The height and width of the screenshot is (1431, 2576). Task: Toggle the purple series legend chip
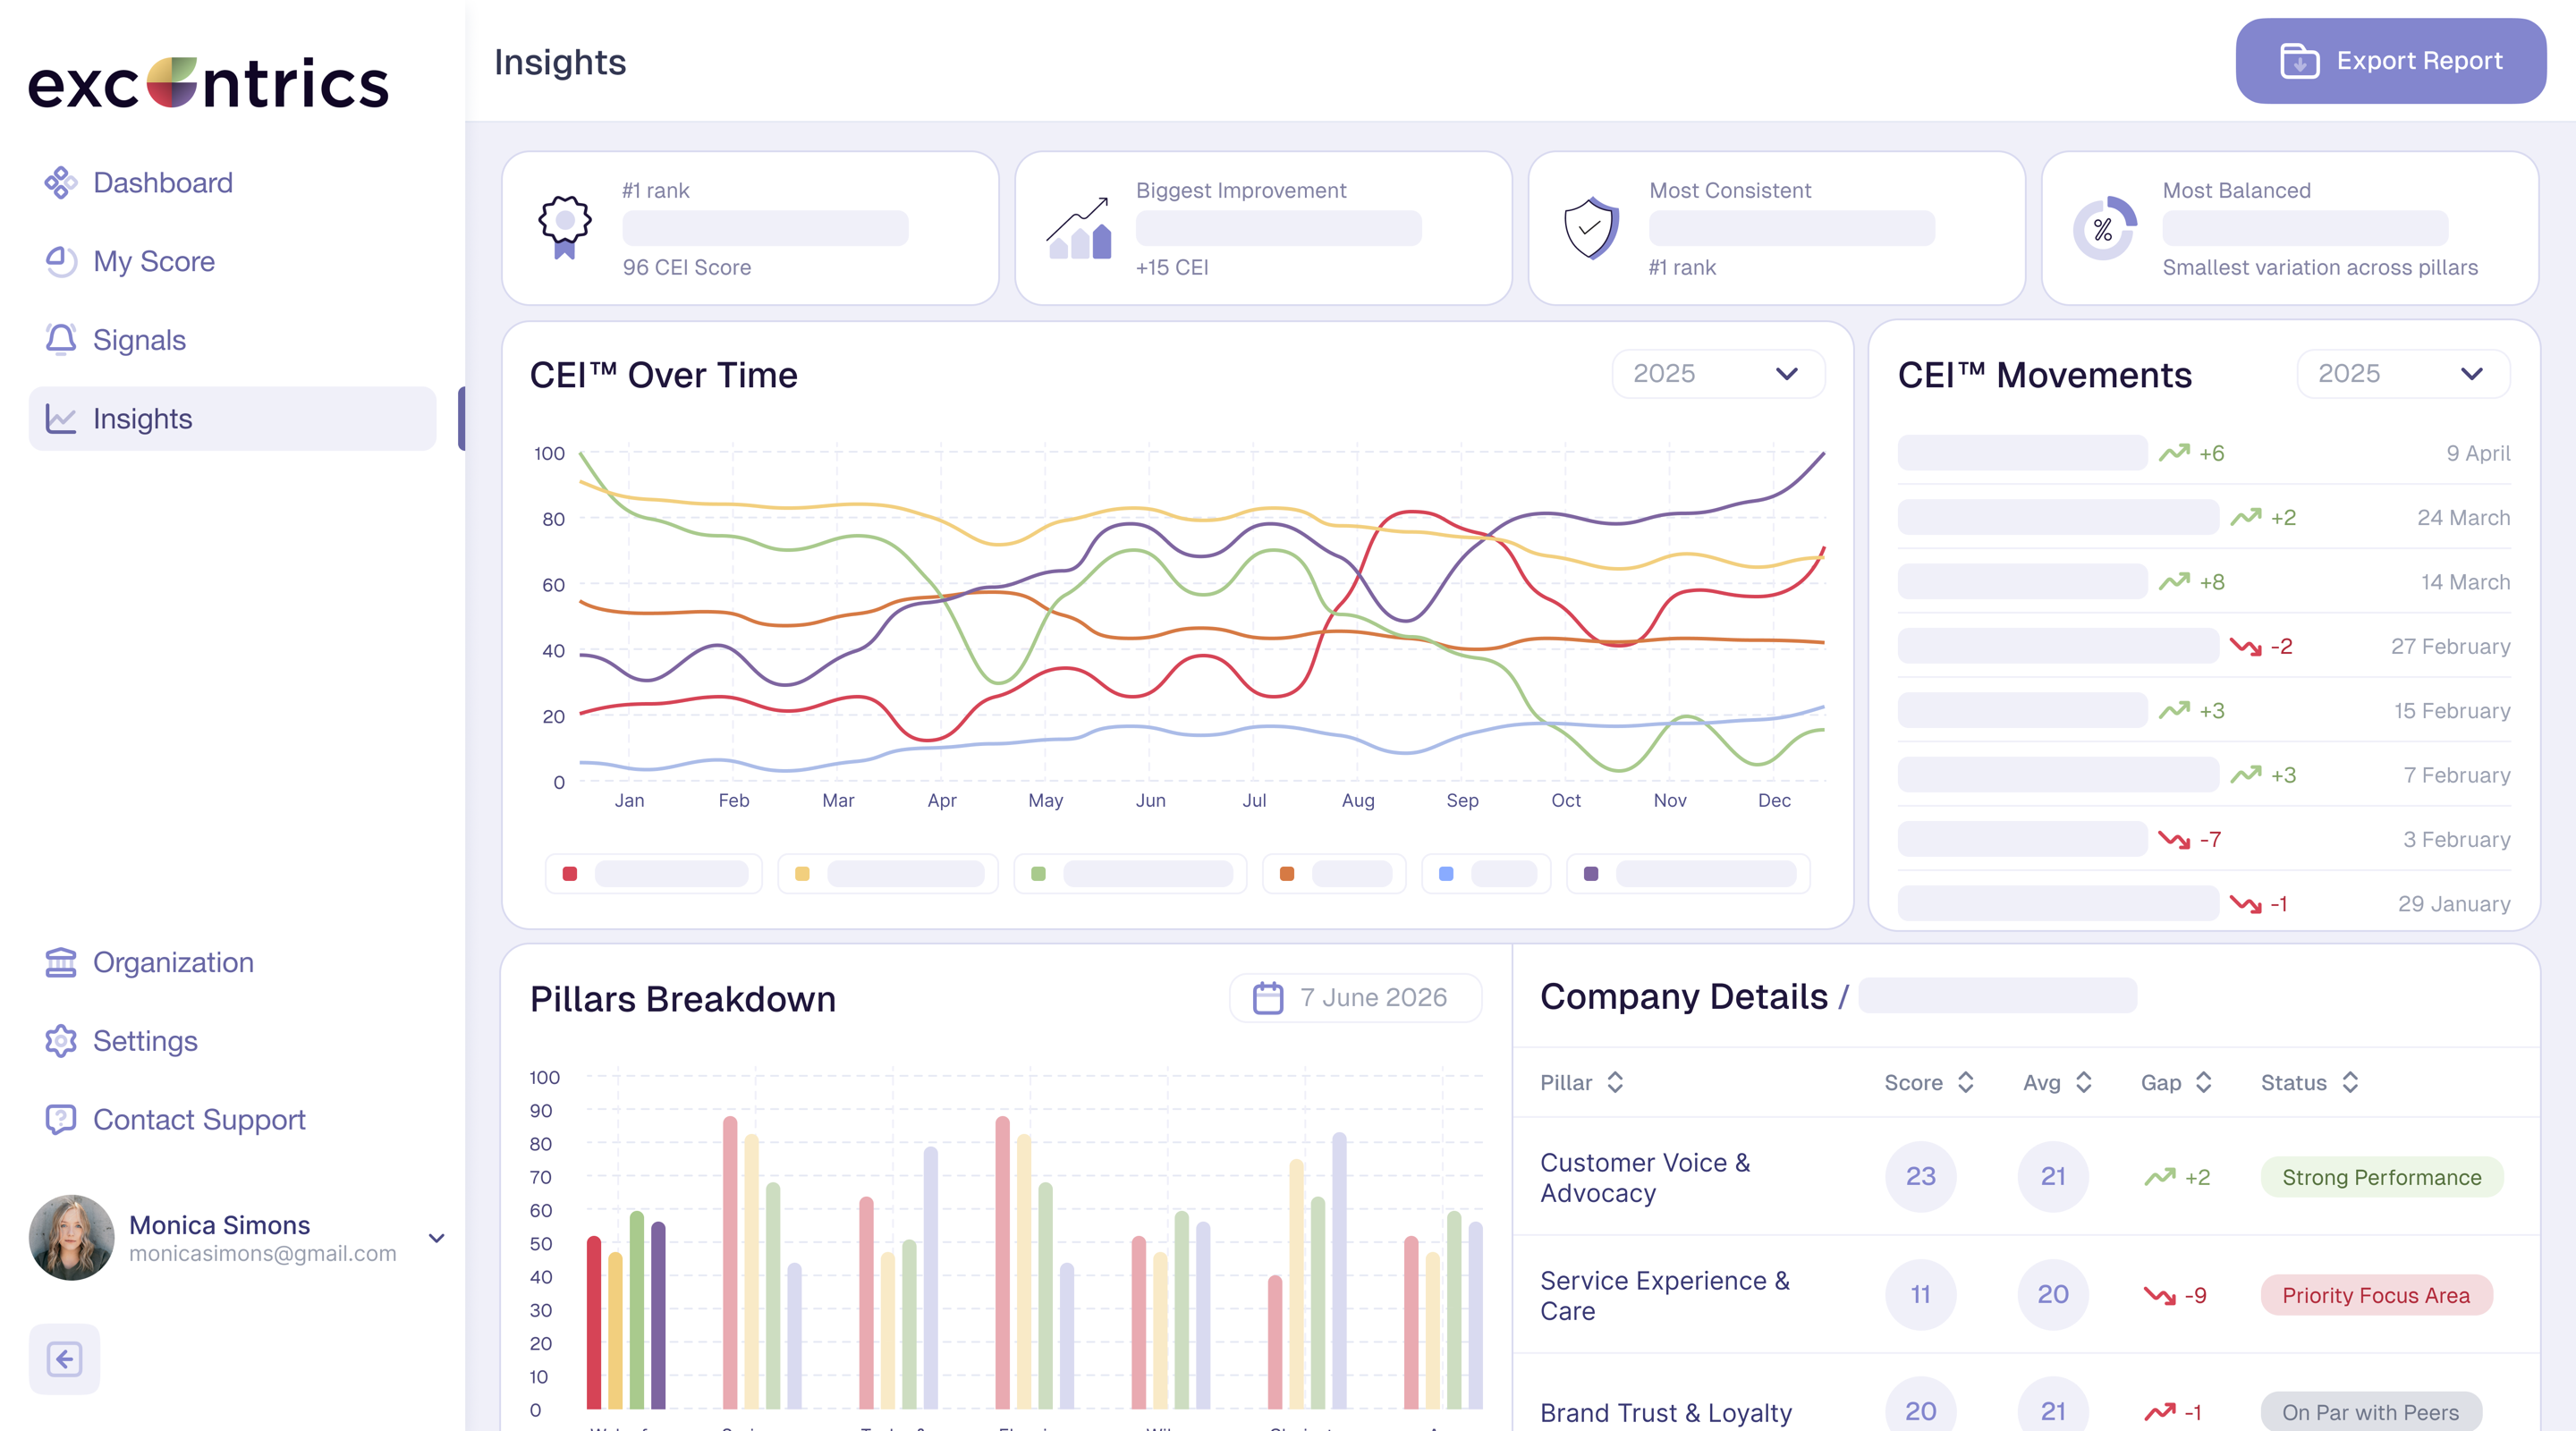pos(1688,874)
